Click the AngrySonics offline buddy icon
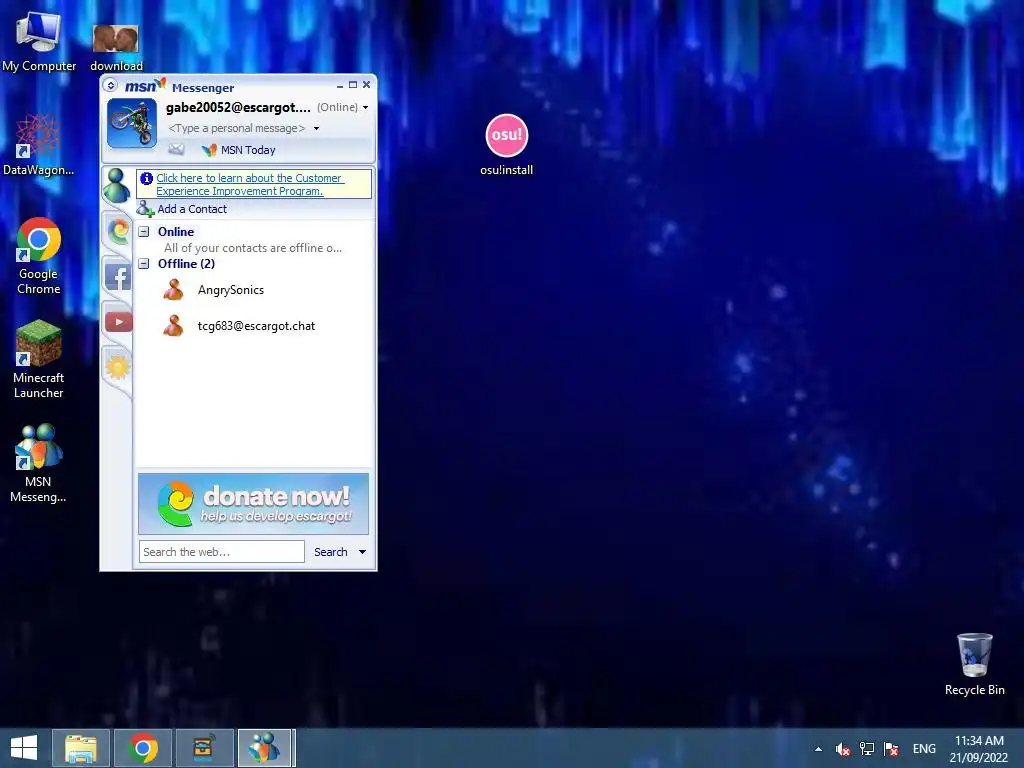Image resolution: width=1024 pixels, height=768 pixels. click(174, 289)
